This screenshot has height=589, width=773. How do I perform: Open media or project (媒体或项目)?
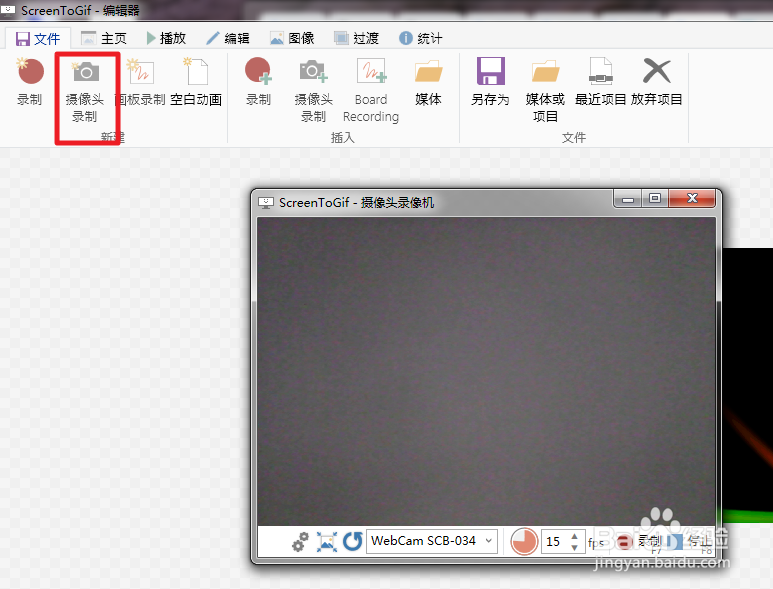tap(545, 91)
